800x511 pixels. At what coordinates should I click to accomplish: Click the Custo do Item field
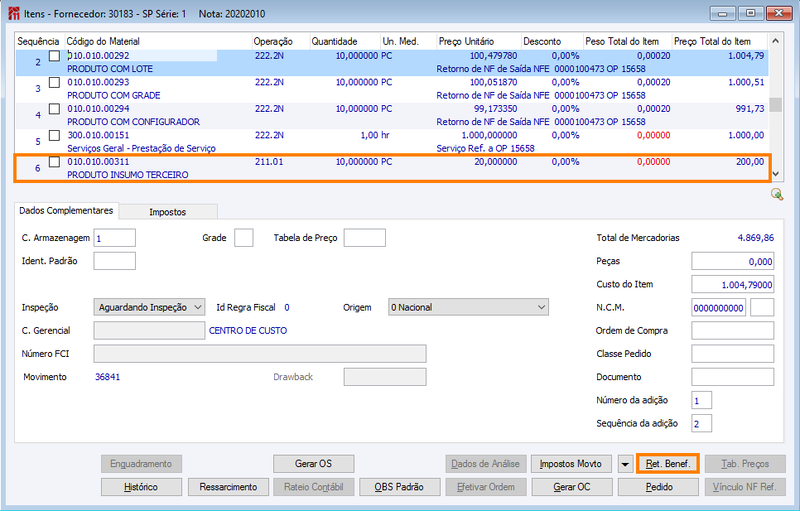[x=733, y=285]
